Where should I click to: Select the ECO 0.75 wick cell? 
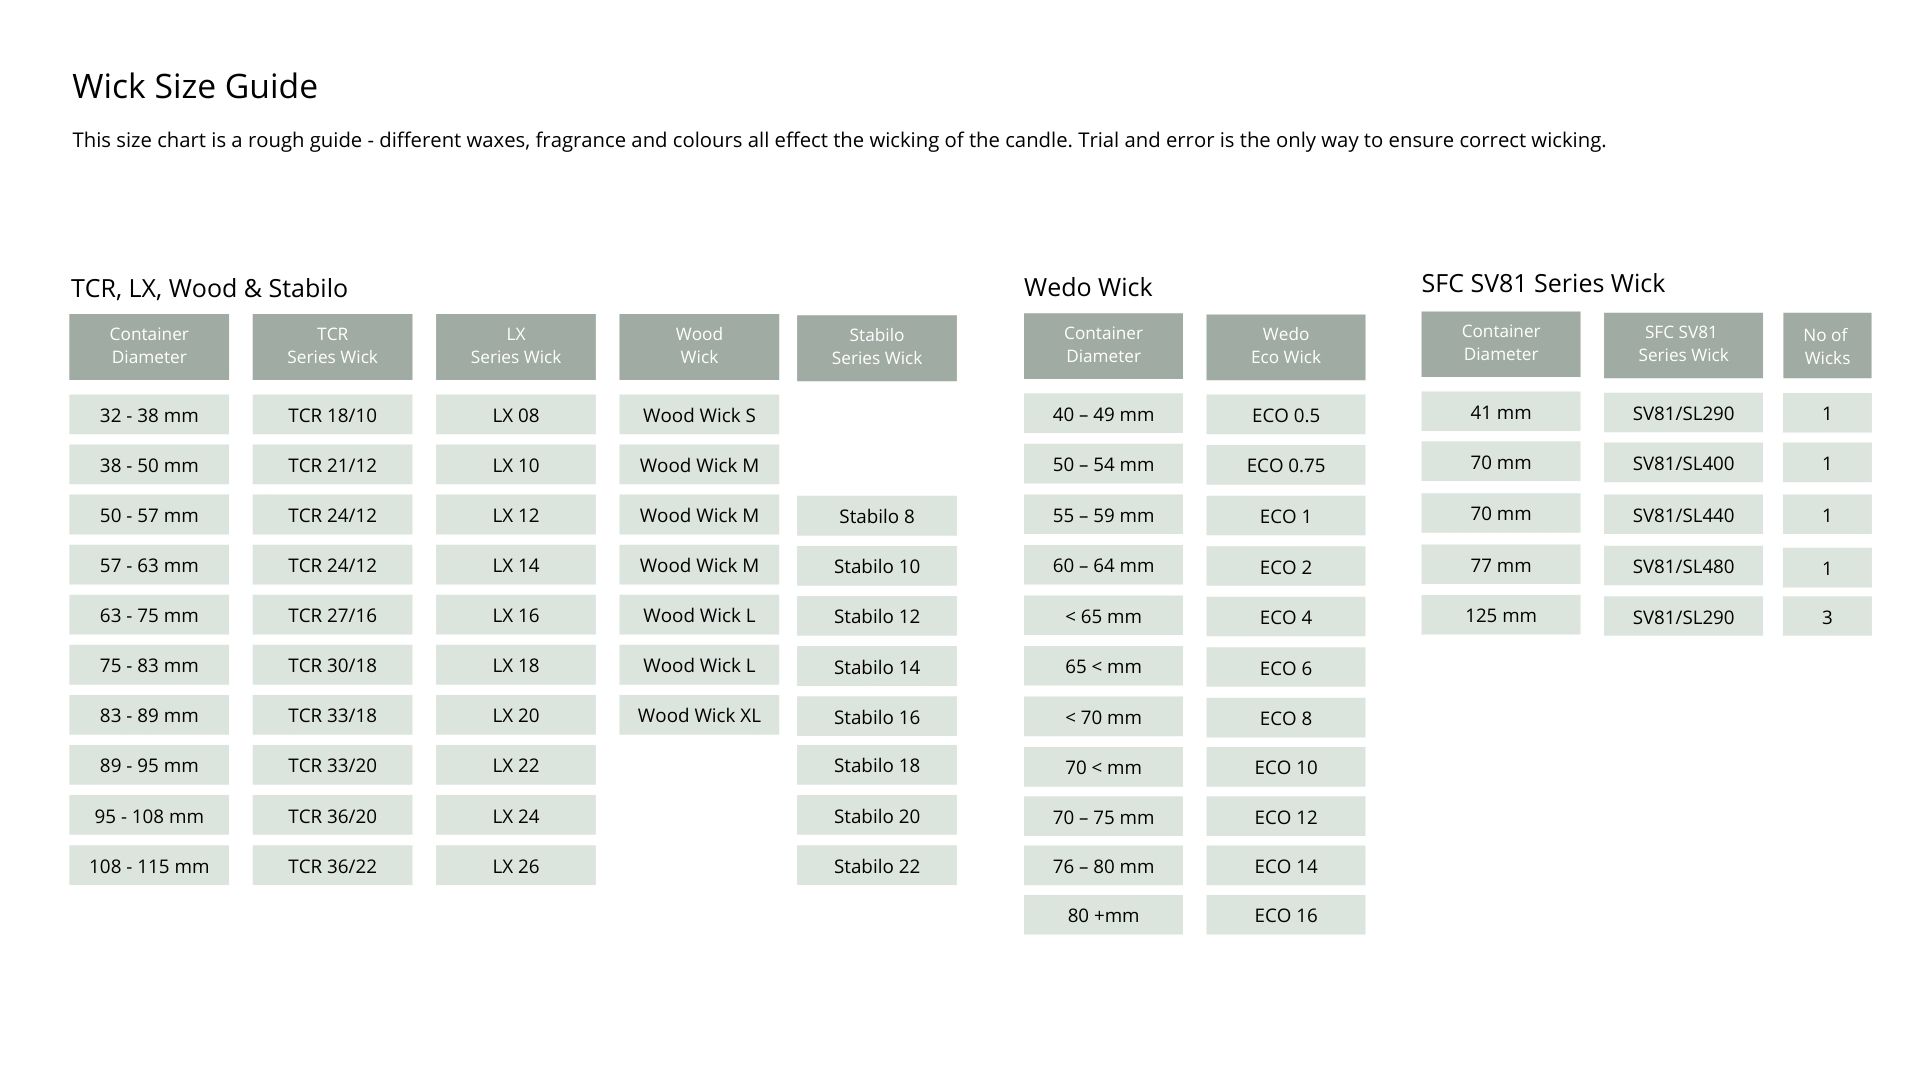(1285, 465)
